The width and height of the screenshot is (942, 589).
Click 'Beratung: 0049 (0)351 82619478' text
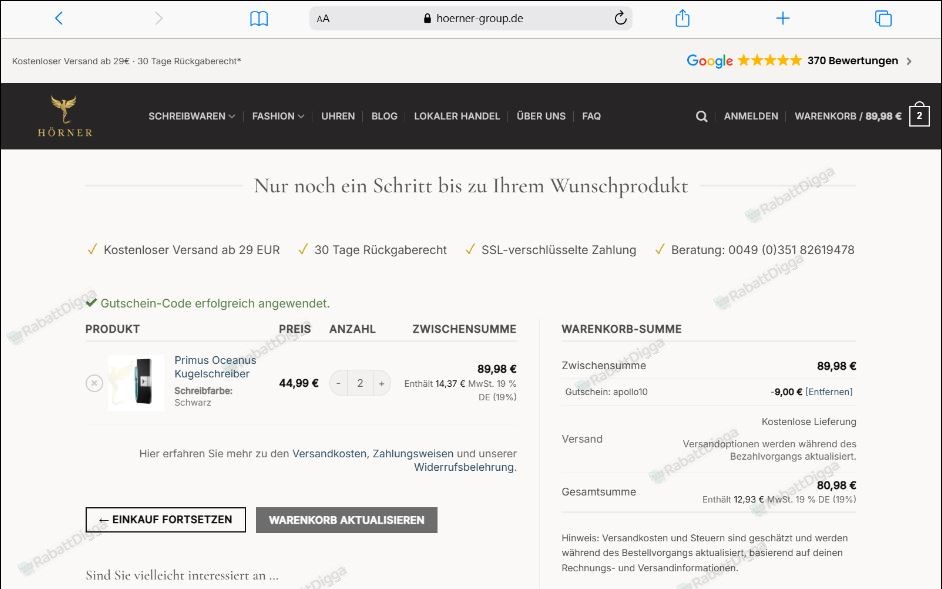coord(762,249)
